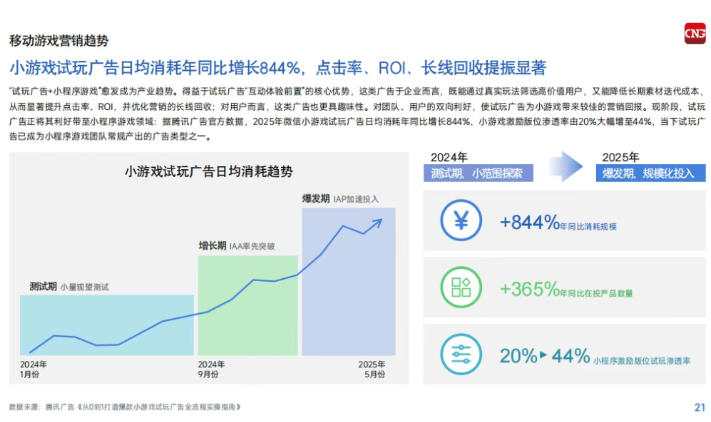Click the +844% growth statistic
This screenshot has width=711, height=422.
click(x=534, y=222)
